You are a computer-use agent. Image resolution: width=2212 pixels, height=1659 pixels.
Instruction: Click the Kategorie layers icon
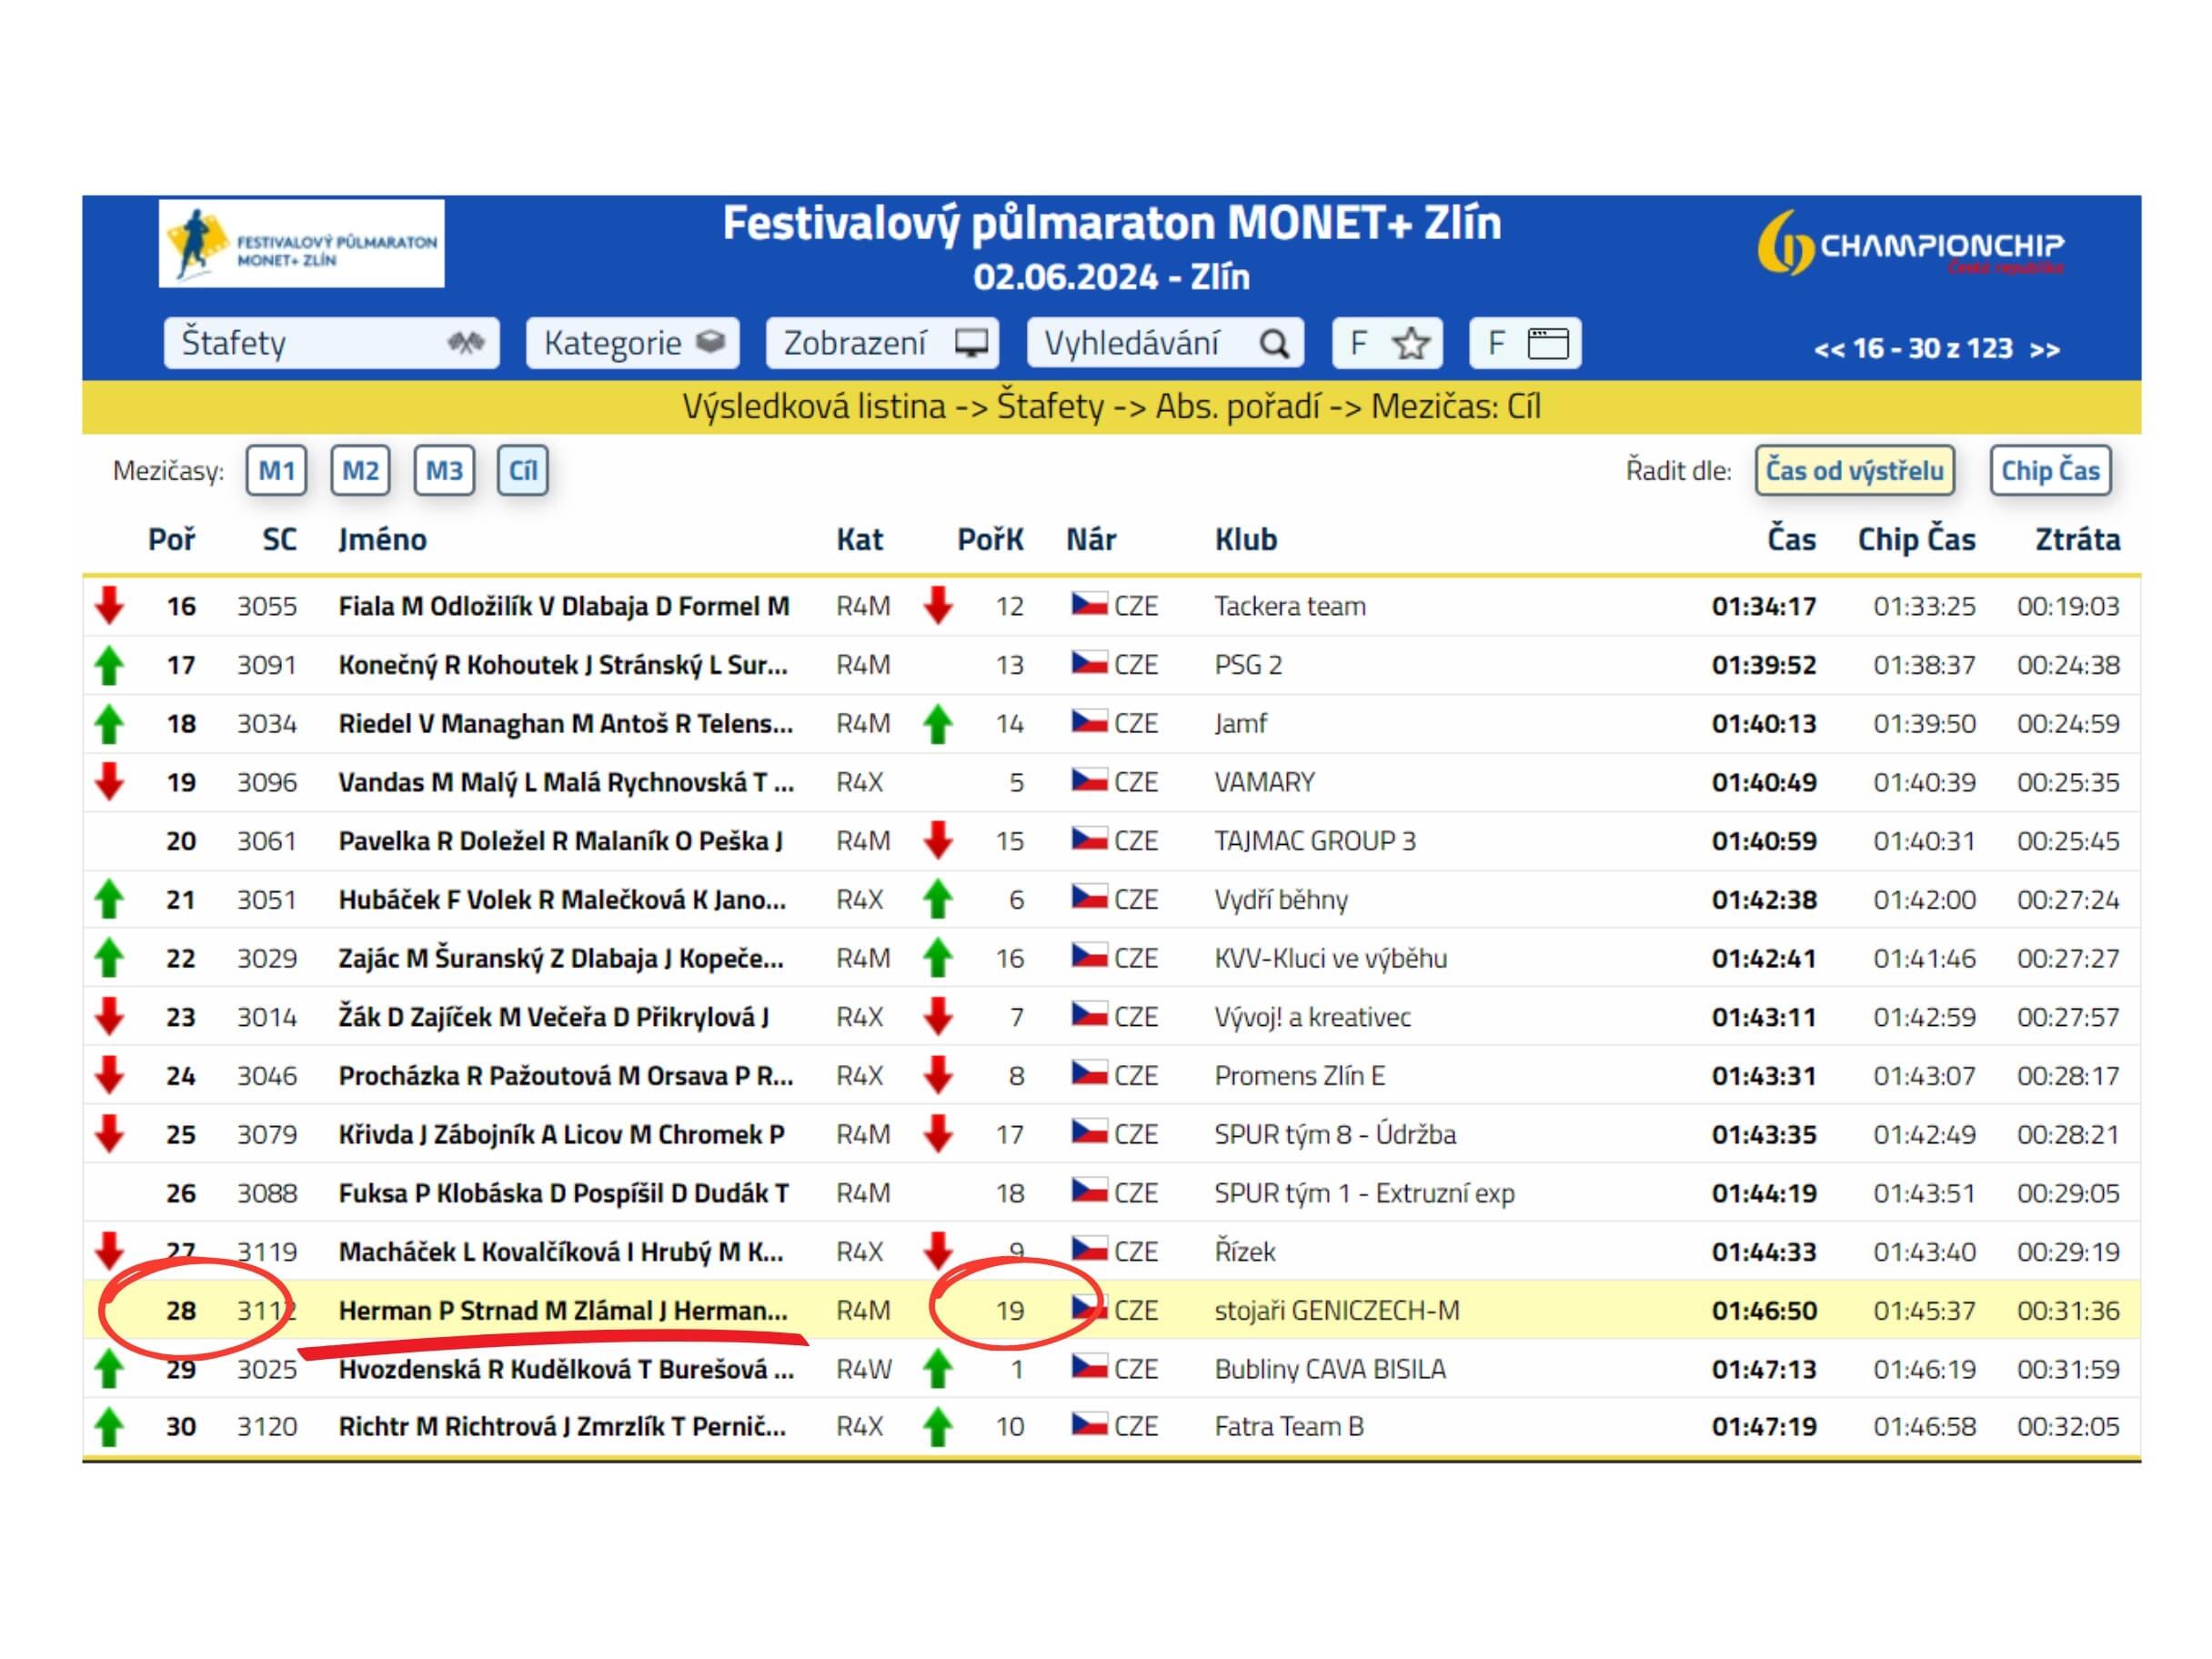point(711,342)
